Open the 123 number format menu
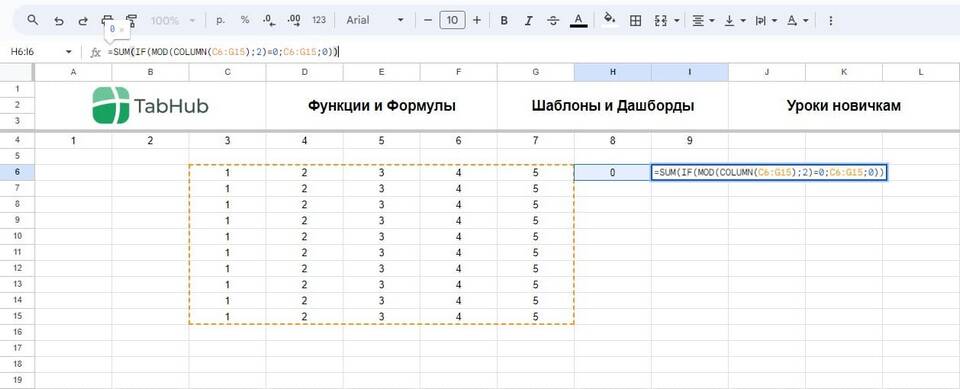Image resolution: width=960 pixels, height=389 pixels. [x=319, y=20]
